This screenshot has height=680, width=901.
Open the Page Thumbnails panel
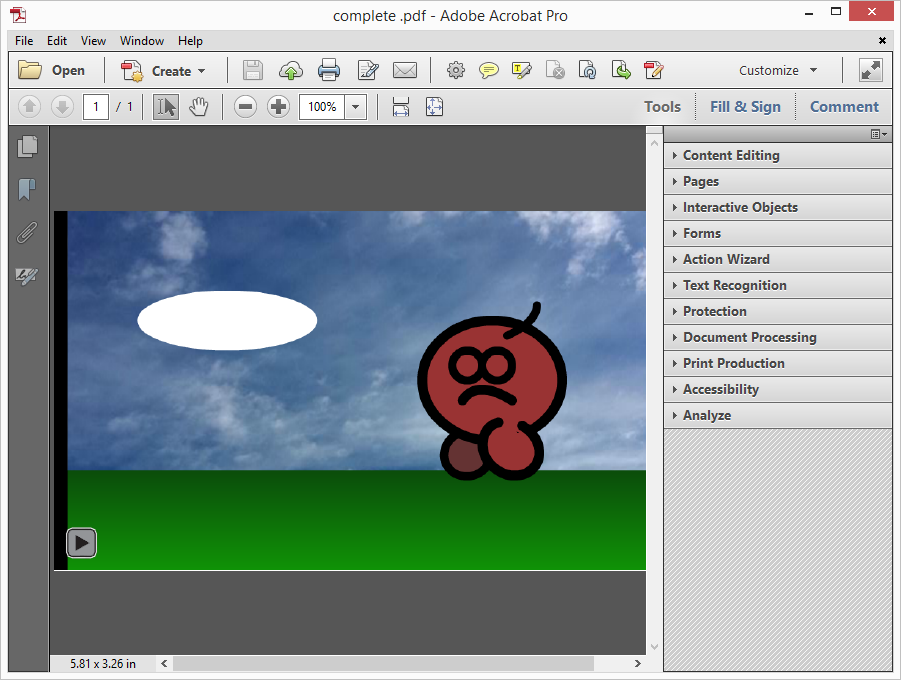coord(27,147)
